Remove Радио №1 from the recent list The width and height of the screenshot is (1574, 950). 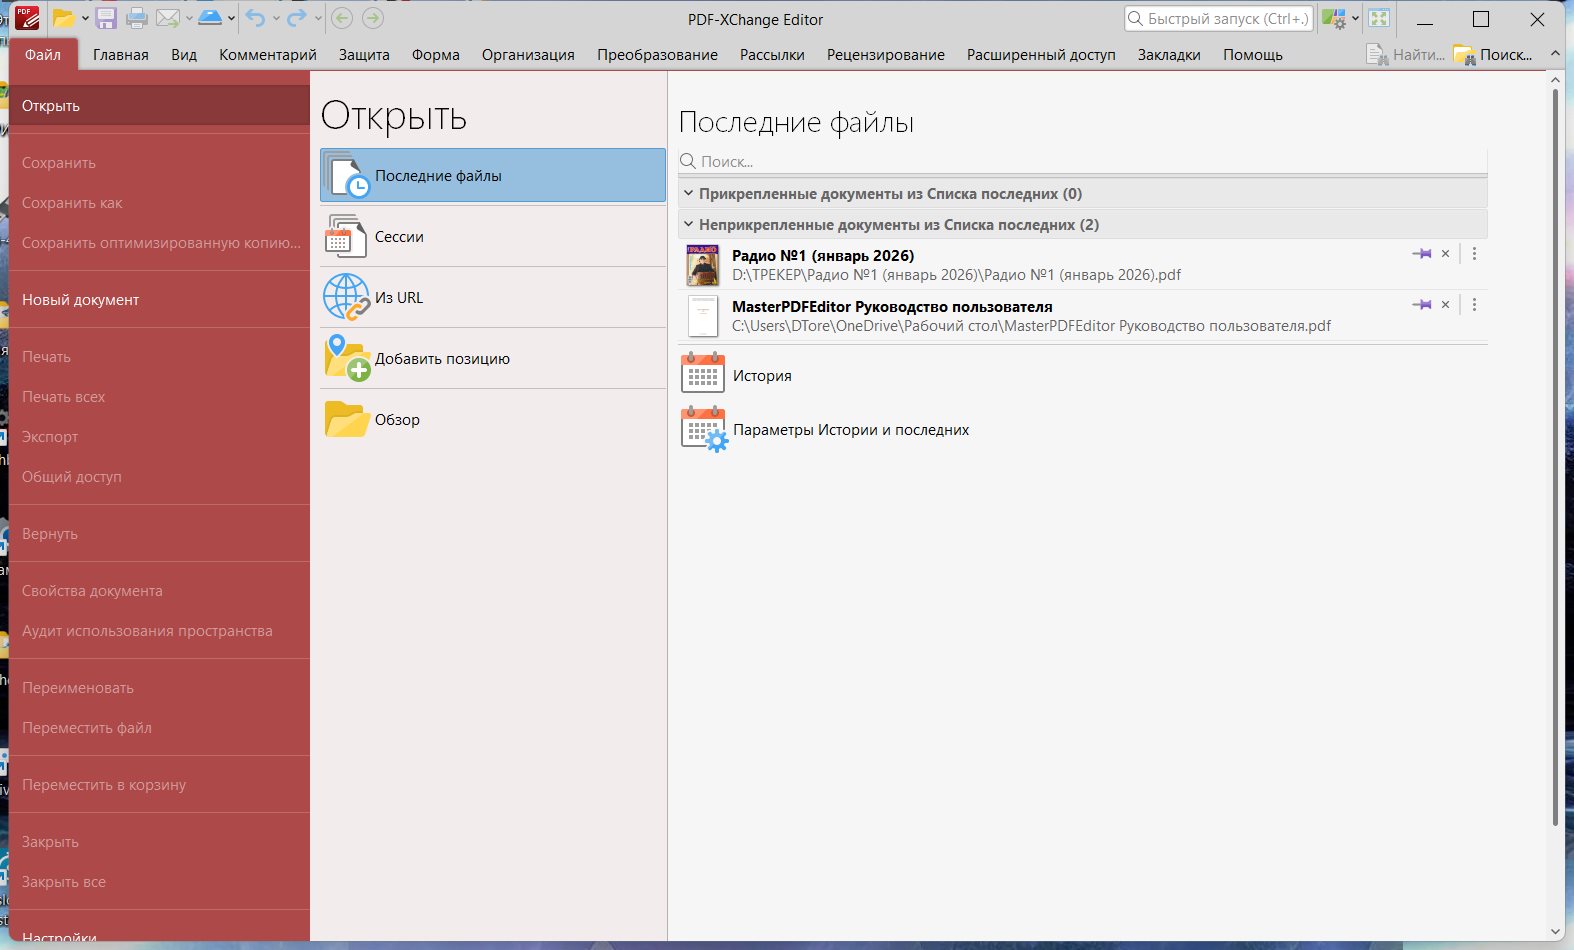click(x=1445, y=254)
